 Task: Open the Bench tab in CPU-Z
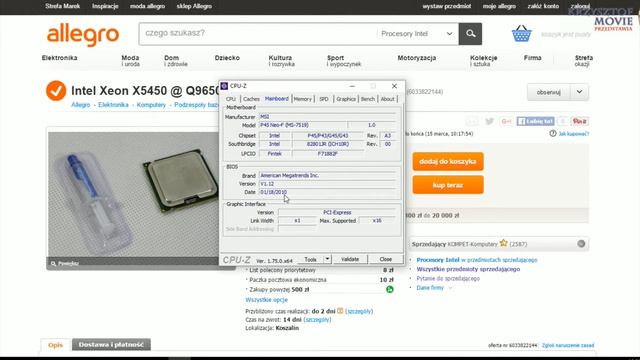[368, 99]
